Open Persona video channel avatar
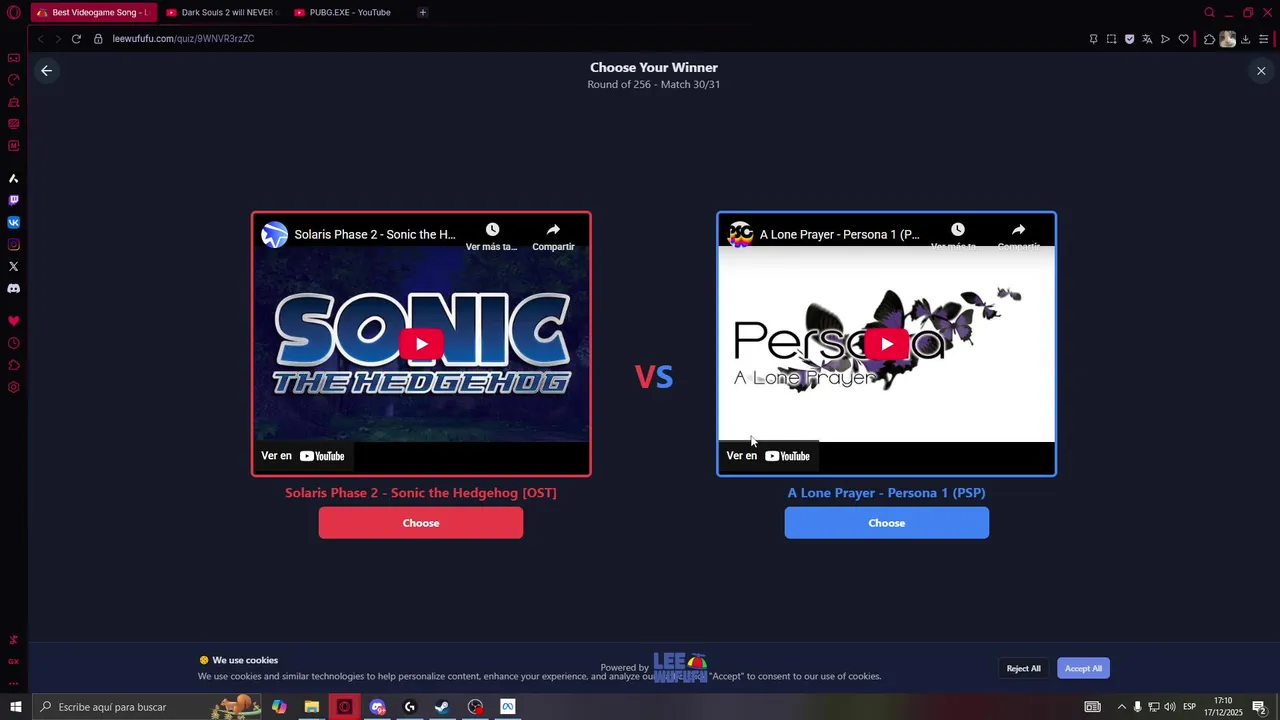The width and height of the screenshot is (1280, 720). (741, 235)
